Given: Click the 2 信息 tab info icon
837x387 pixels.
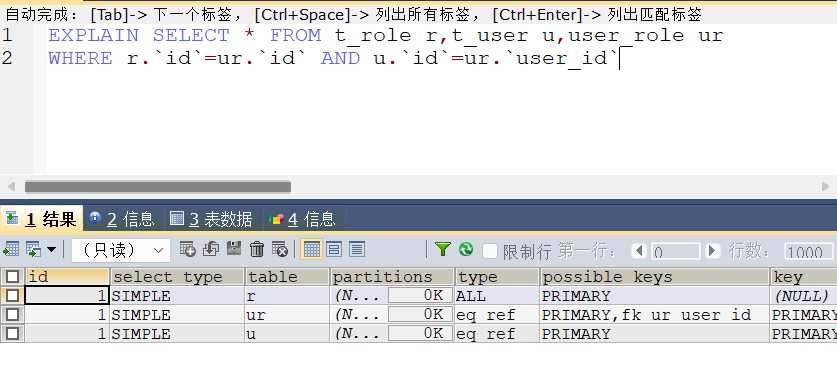Looking at the screenshot, I should coord(96,218).
